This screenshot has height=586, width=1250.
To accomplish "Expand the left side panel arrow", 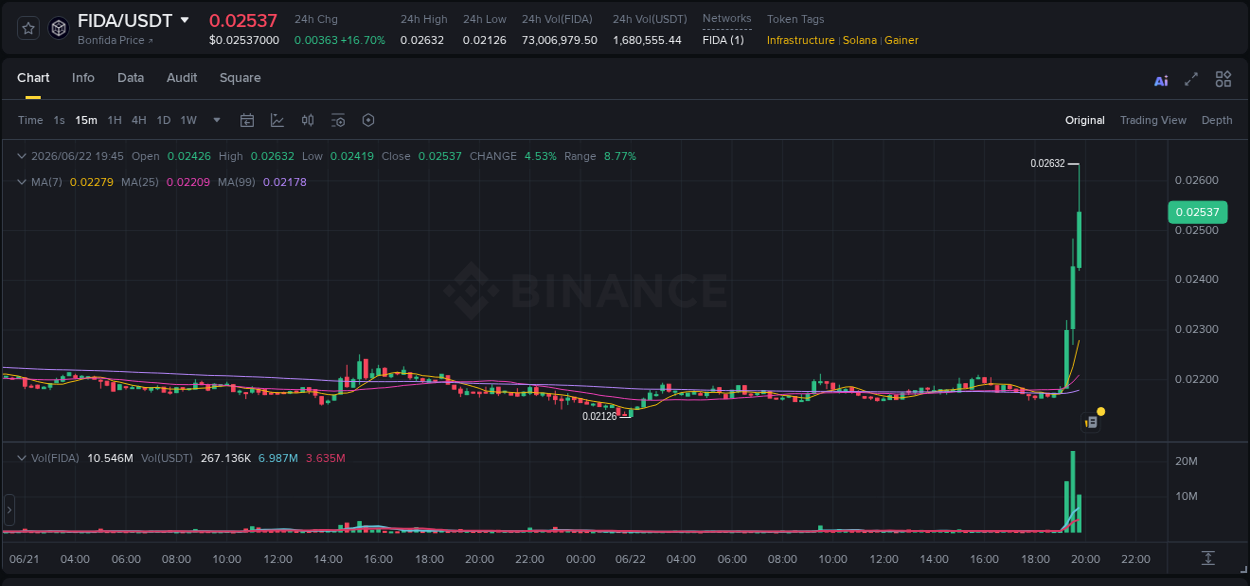I will coord(9,510).
